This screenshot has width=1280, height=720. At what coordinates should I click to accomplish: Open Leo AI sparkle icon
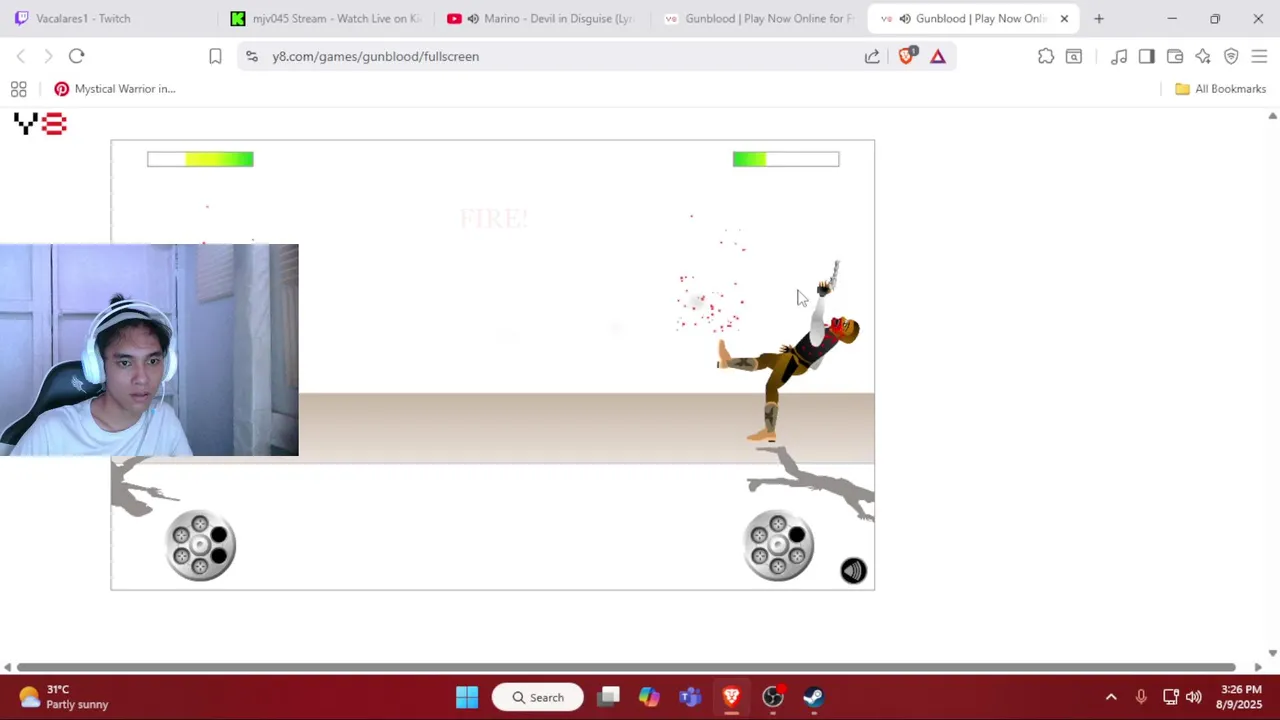click(1203, 56)
